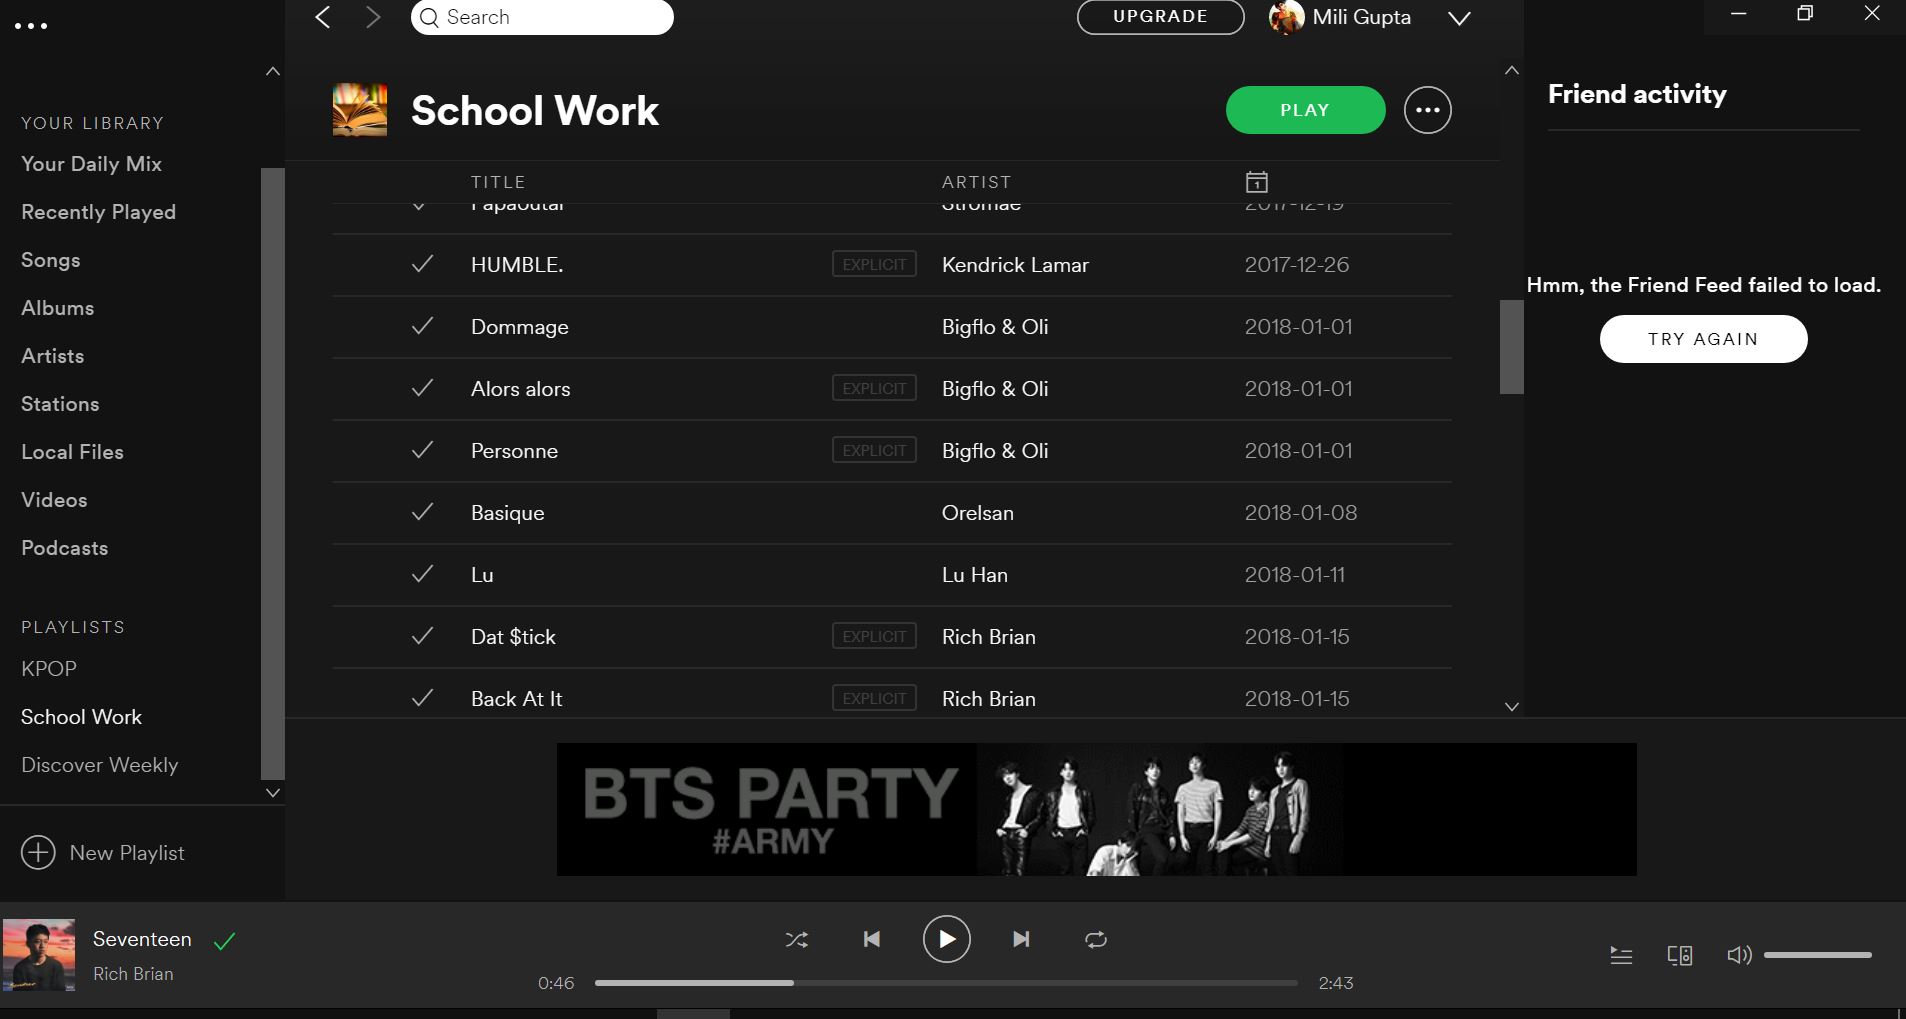Open the three-dot app menu
Screen dimensions: 1906x1019
[31, 26]
